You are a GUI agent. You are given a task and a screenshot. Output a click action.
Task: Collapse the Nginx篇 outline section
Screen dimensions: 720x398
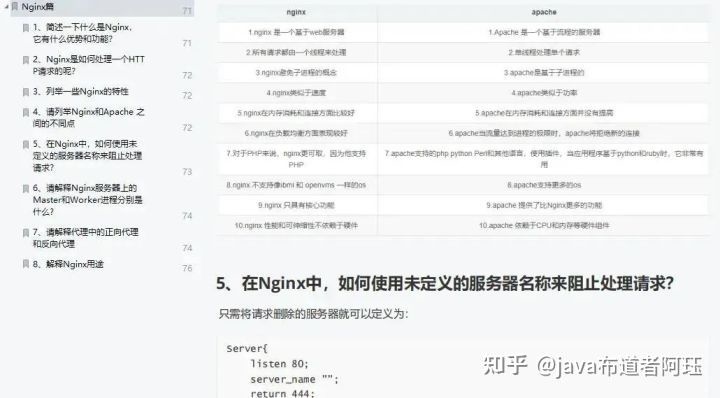pyautogui.click(x=6, y=6)
